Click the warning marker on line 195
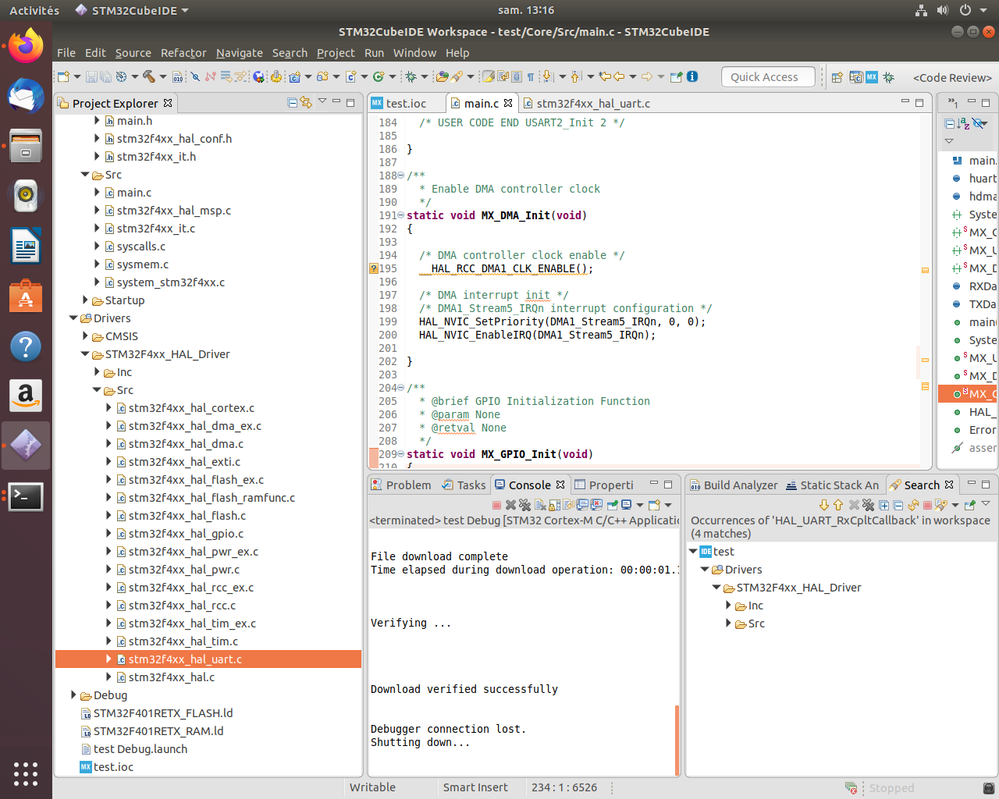The image size is (999, 799). pos(374,269)
